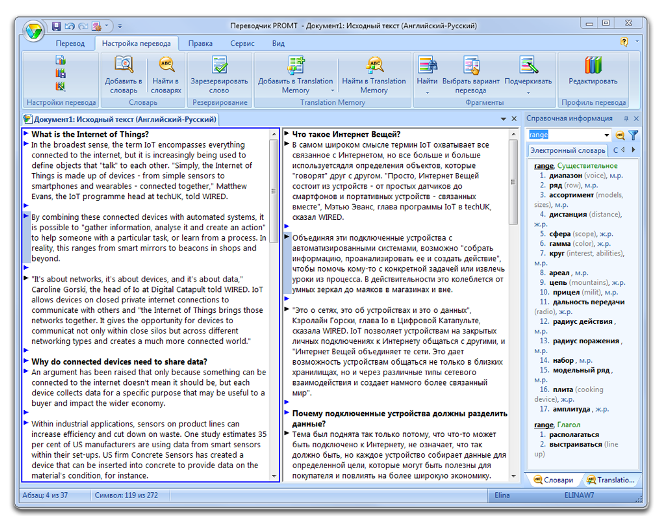This screenshot has height=516, width=658.
Task: Click the translation pane scroll up arrow
Action: (513, 134)
